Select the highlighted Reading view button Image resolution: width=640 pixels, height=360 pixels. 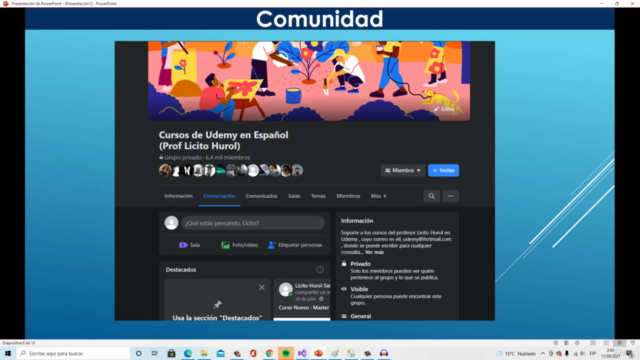pyautogui.click(x=620, y=343)
